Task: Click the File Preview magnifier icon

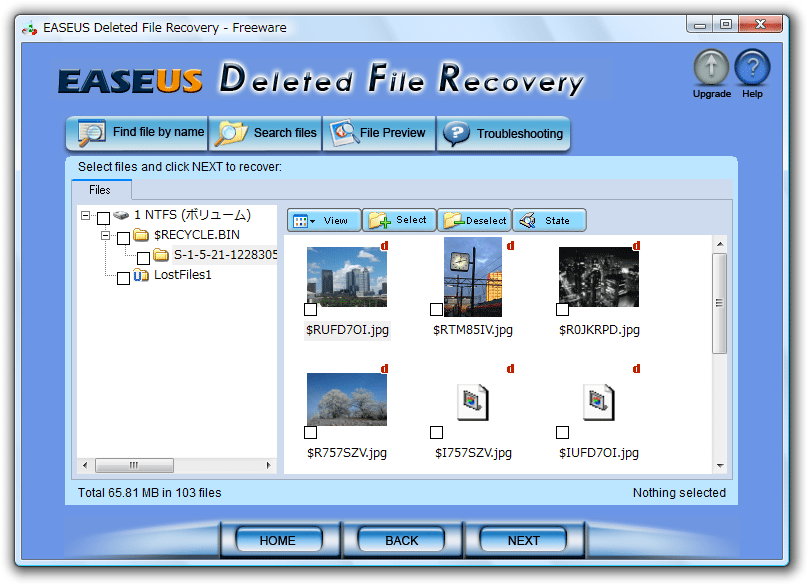Action: pos(344,134)
